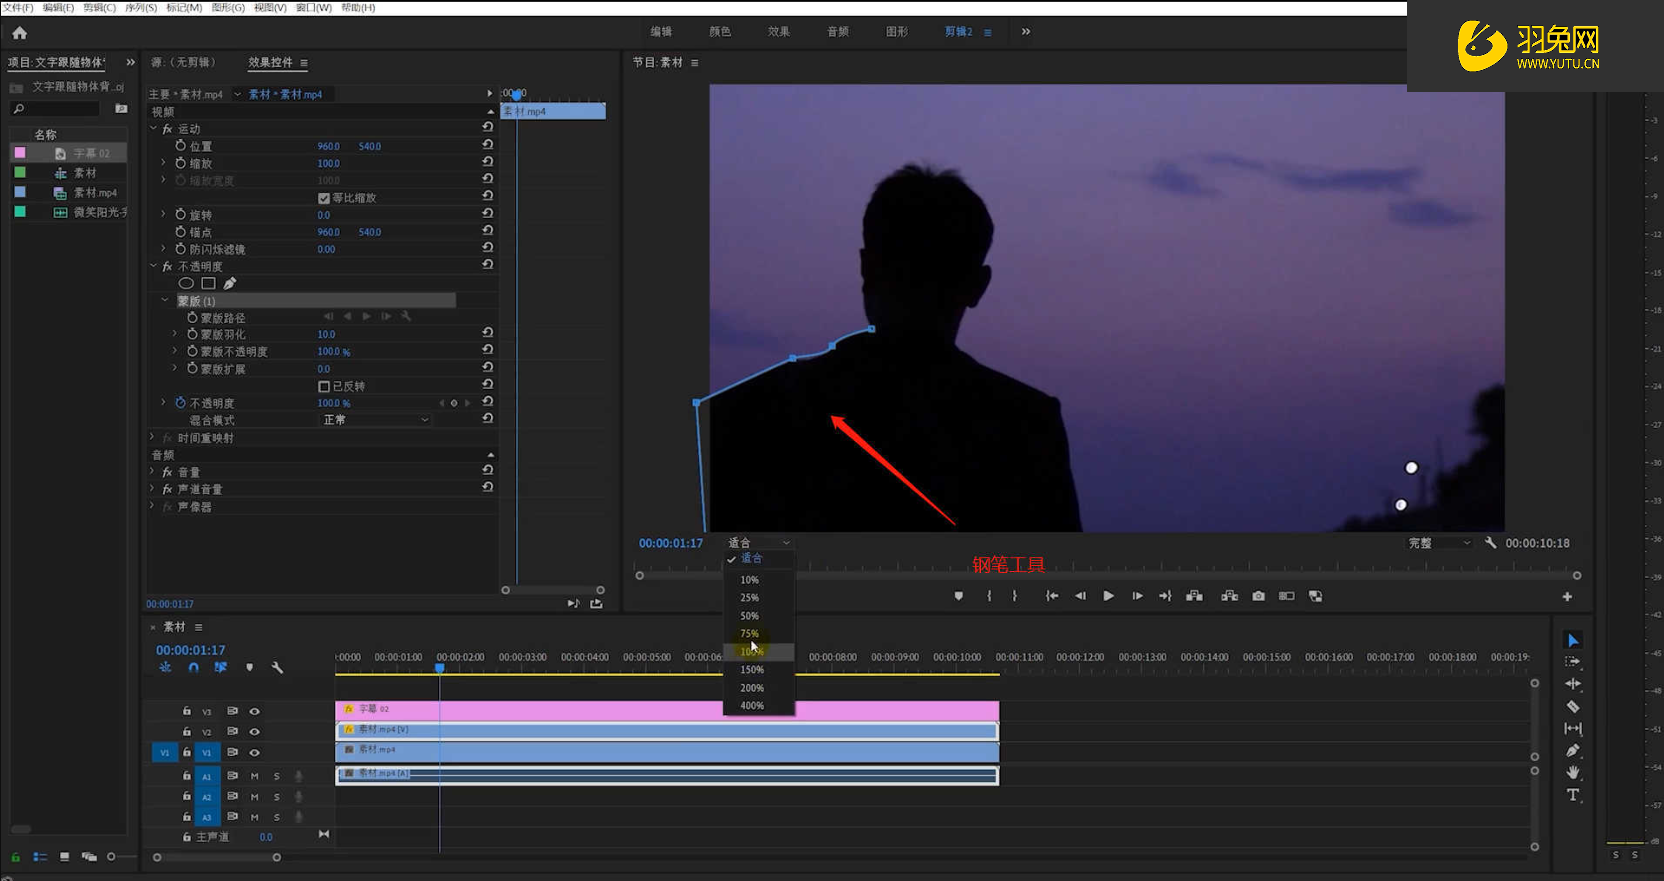
Task: Expand the 音量 audio effect
Action: pyautogui.click(x=153, y=472)
